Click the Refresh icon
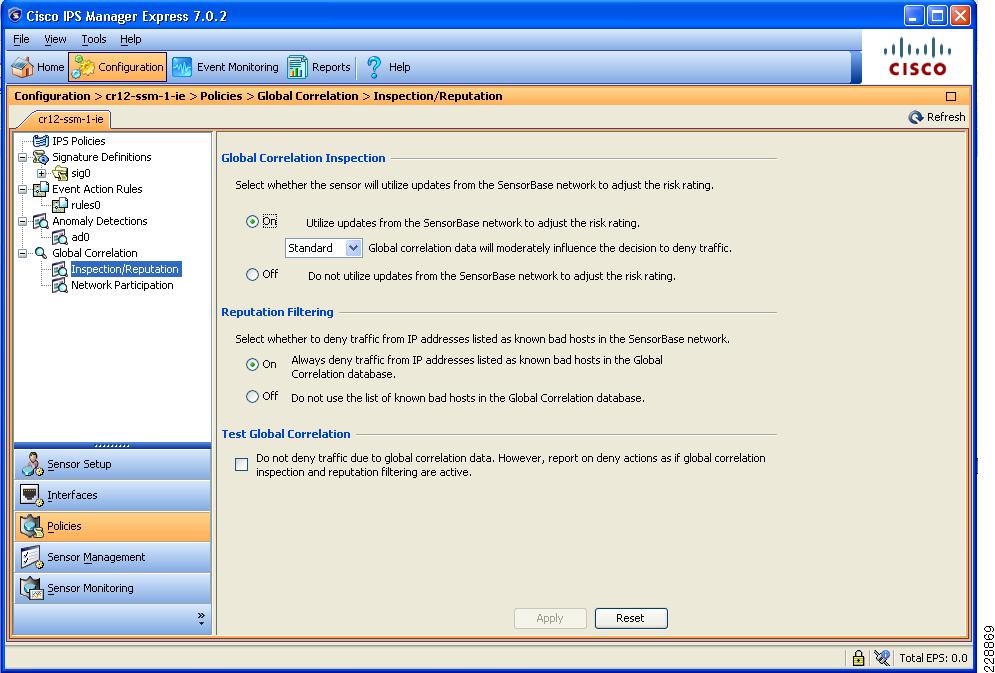Viewport: 995px width, 673px height. click(x=915, y=117)
